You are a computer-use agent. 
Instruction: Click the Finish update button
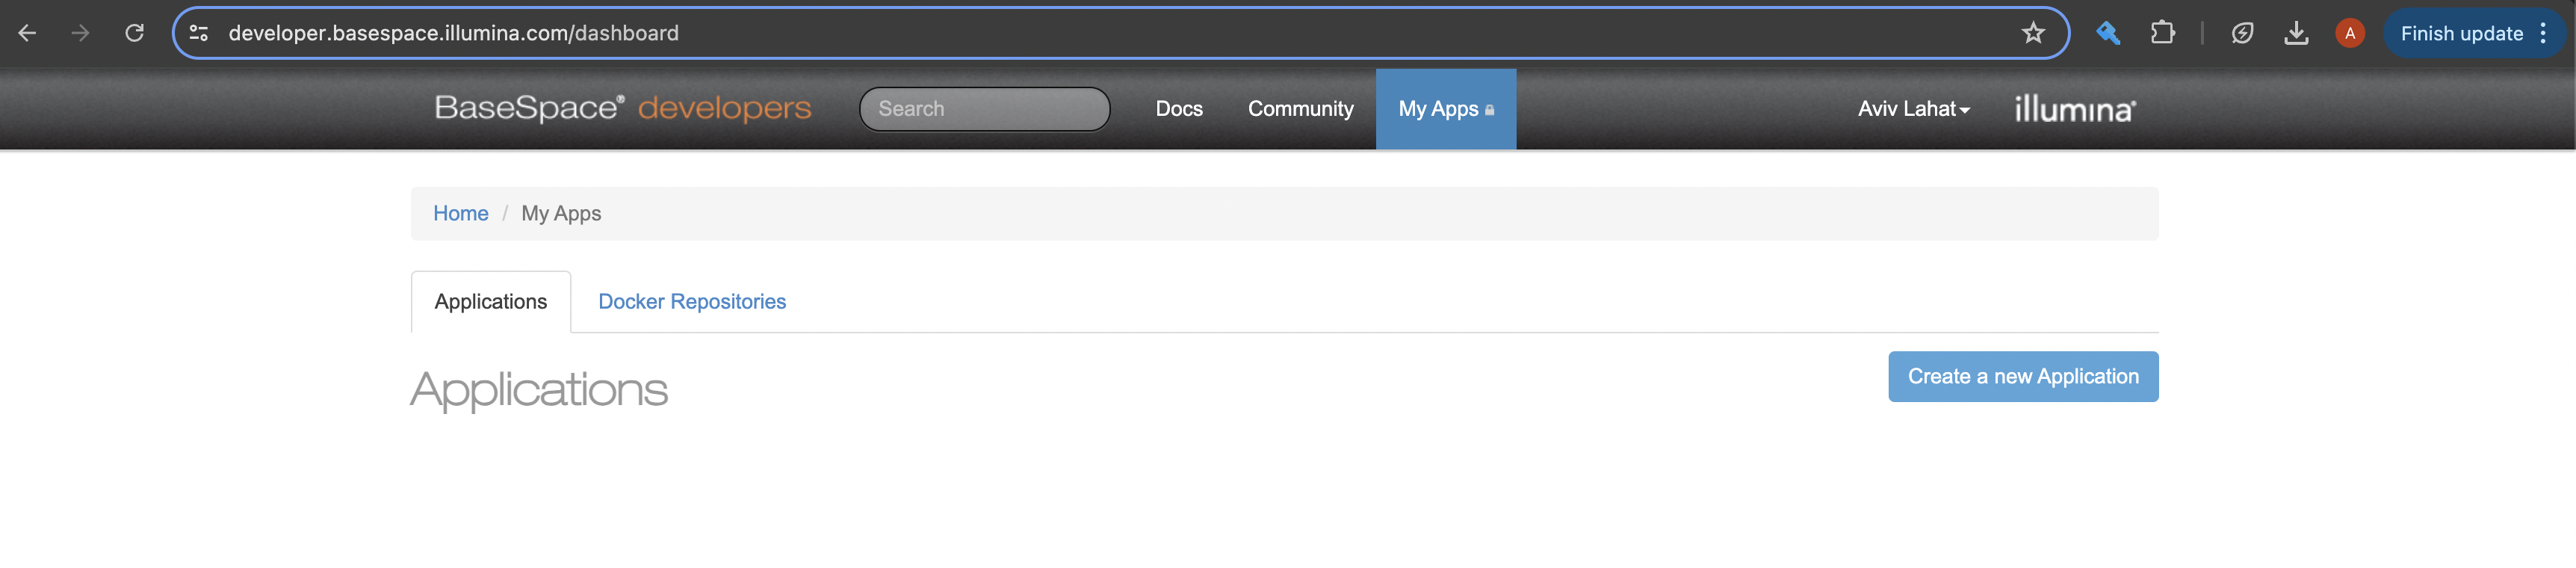point(2461,33)
